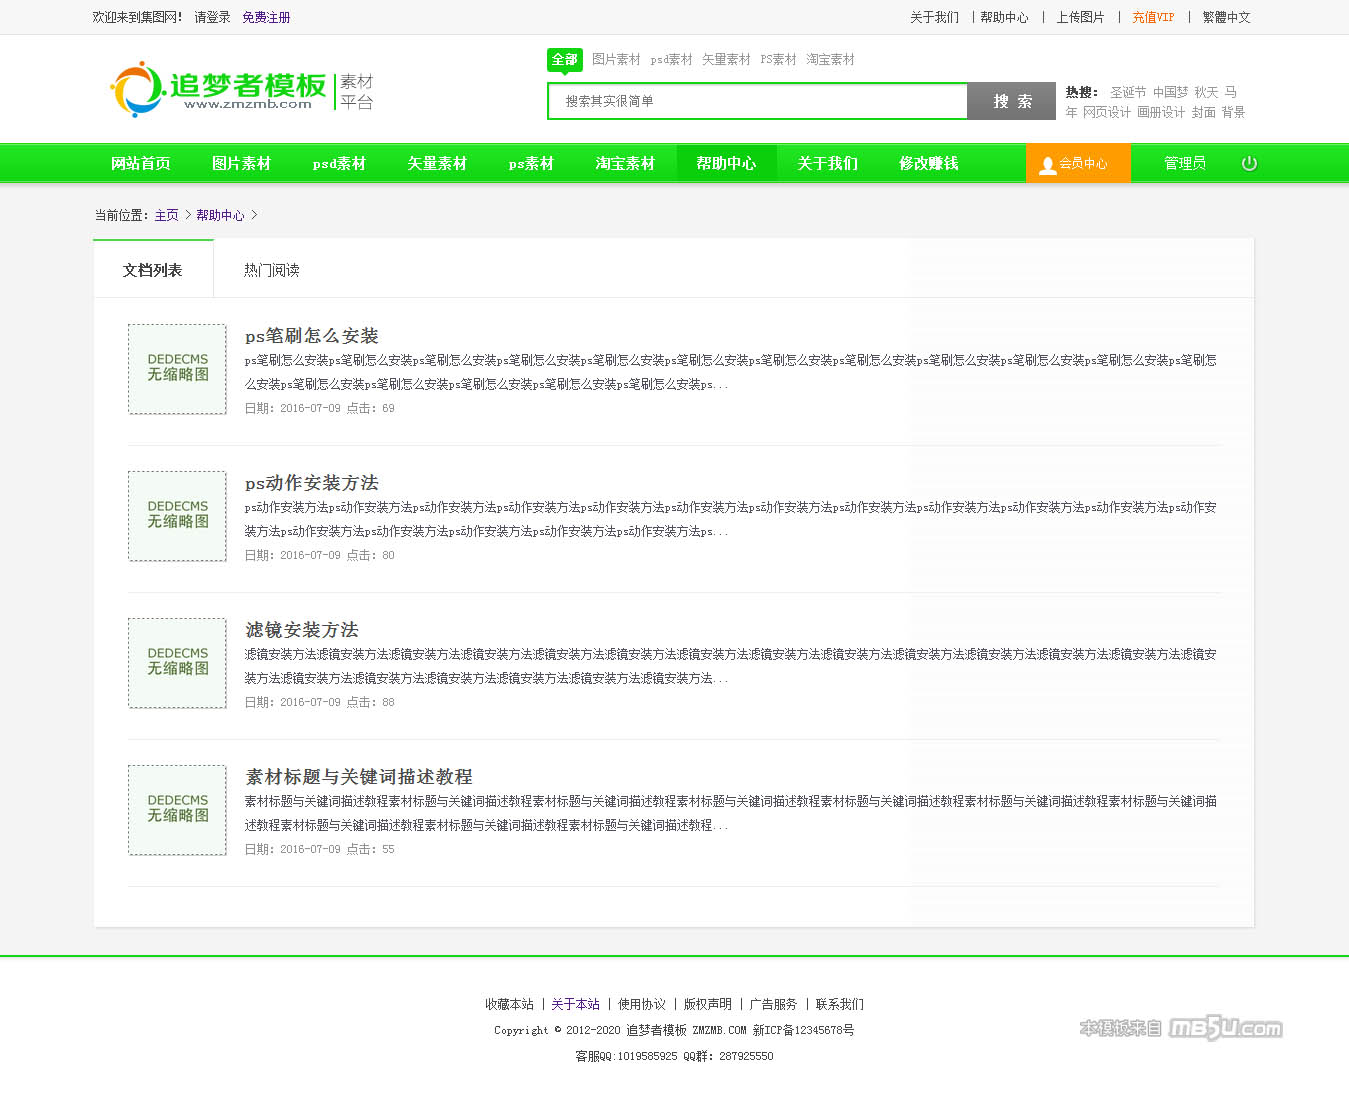The width and height of the screenshot is (1349, 1095).
Task: Select the 矢量素材 search category
Action: [725, 60]
